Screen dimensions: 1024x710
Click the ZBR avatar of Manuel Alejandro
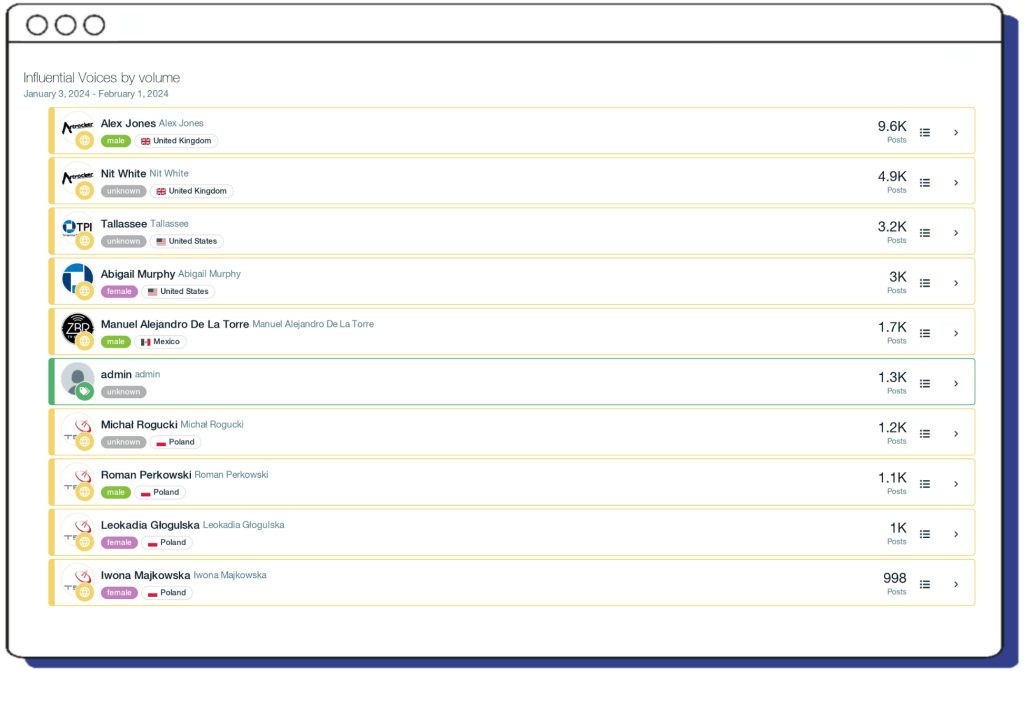[77, 327]
